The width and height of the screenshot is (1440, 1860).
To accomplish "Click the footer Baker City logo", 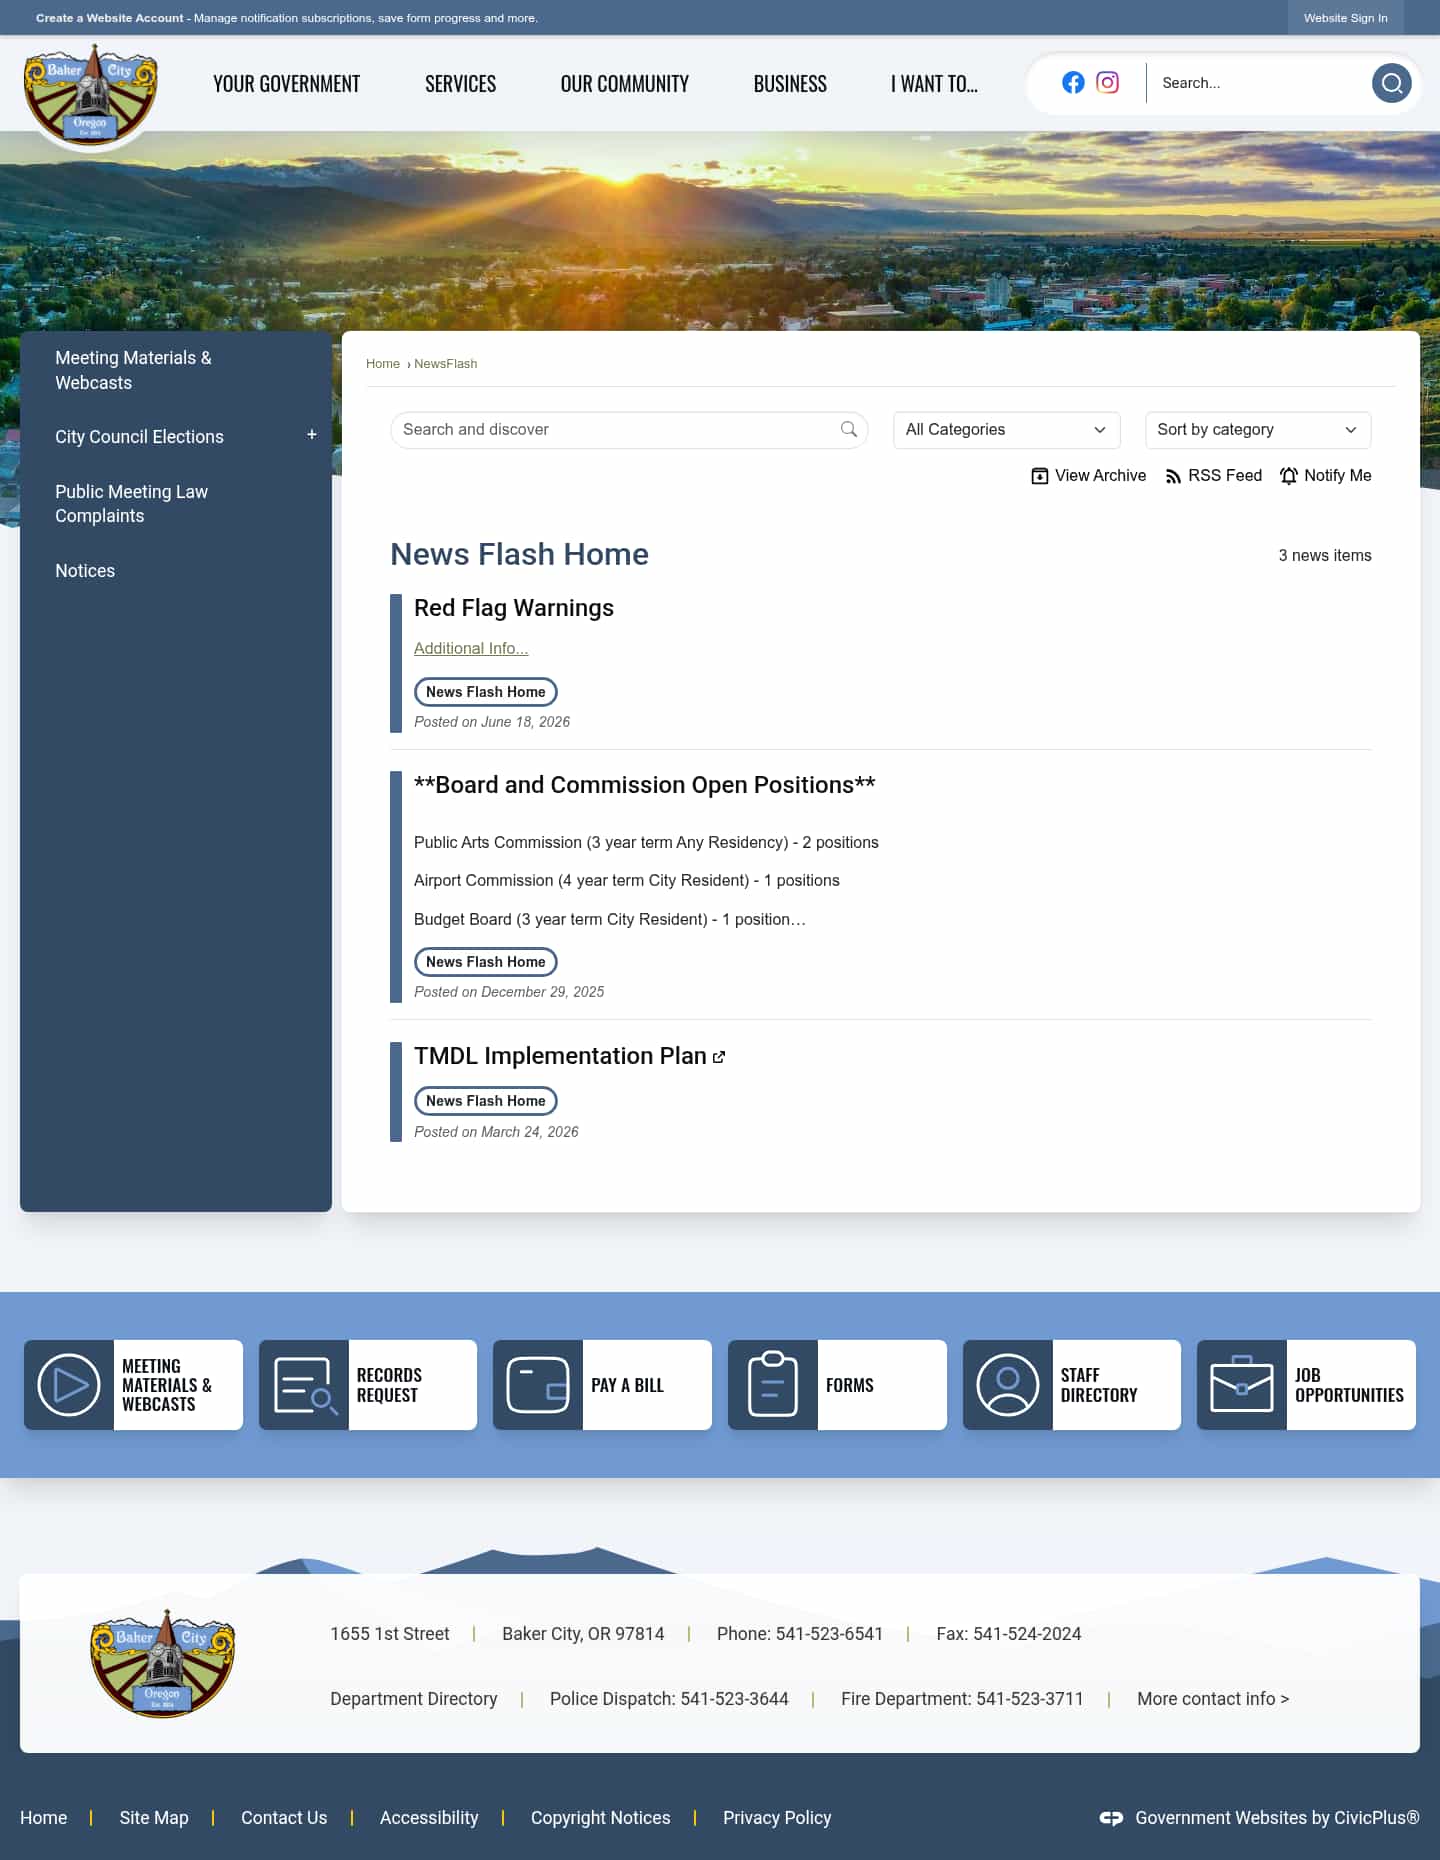I will click(162, 1664).
